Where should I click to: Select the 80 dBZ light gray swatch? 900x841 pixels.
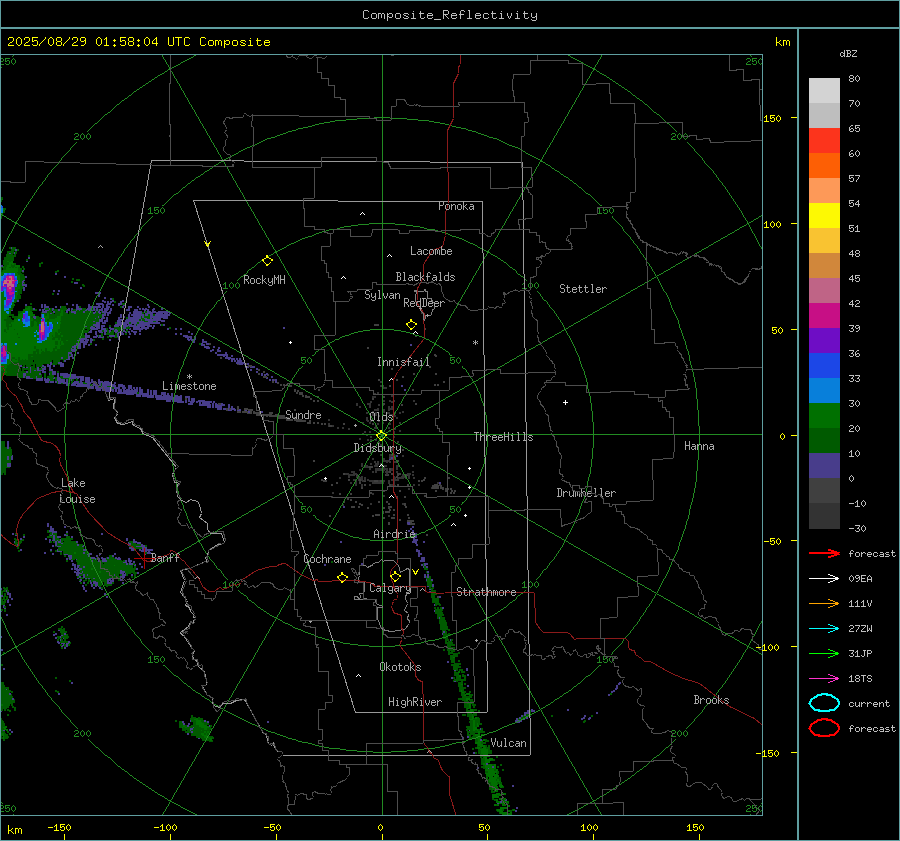[824, 91]
